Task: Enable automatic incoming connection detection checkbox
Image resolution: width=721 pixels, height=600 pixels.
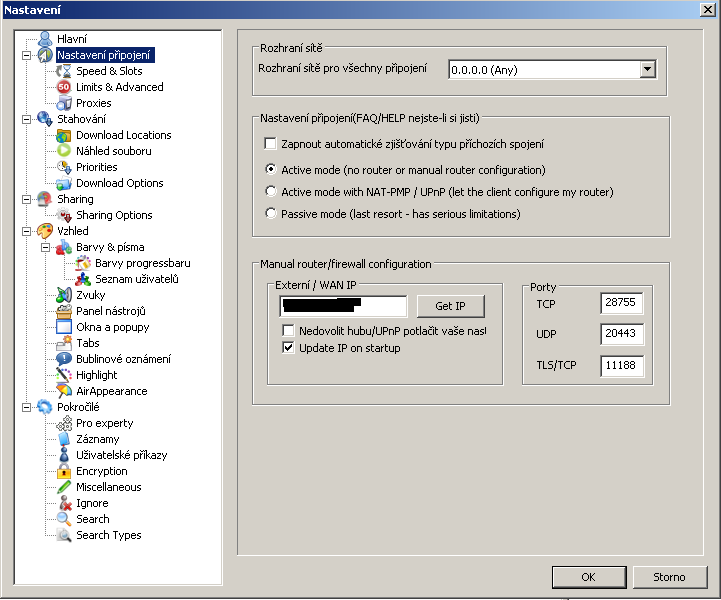Action: [x=270, y=144]
